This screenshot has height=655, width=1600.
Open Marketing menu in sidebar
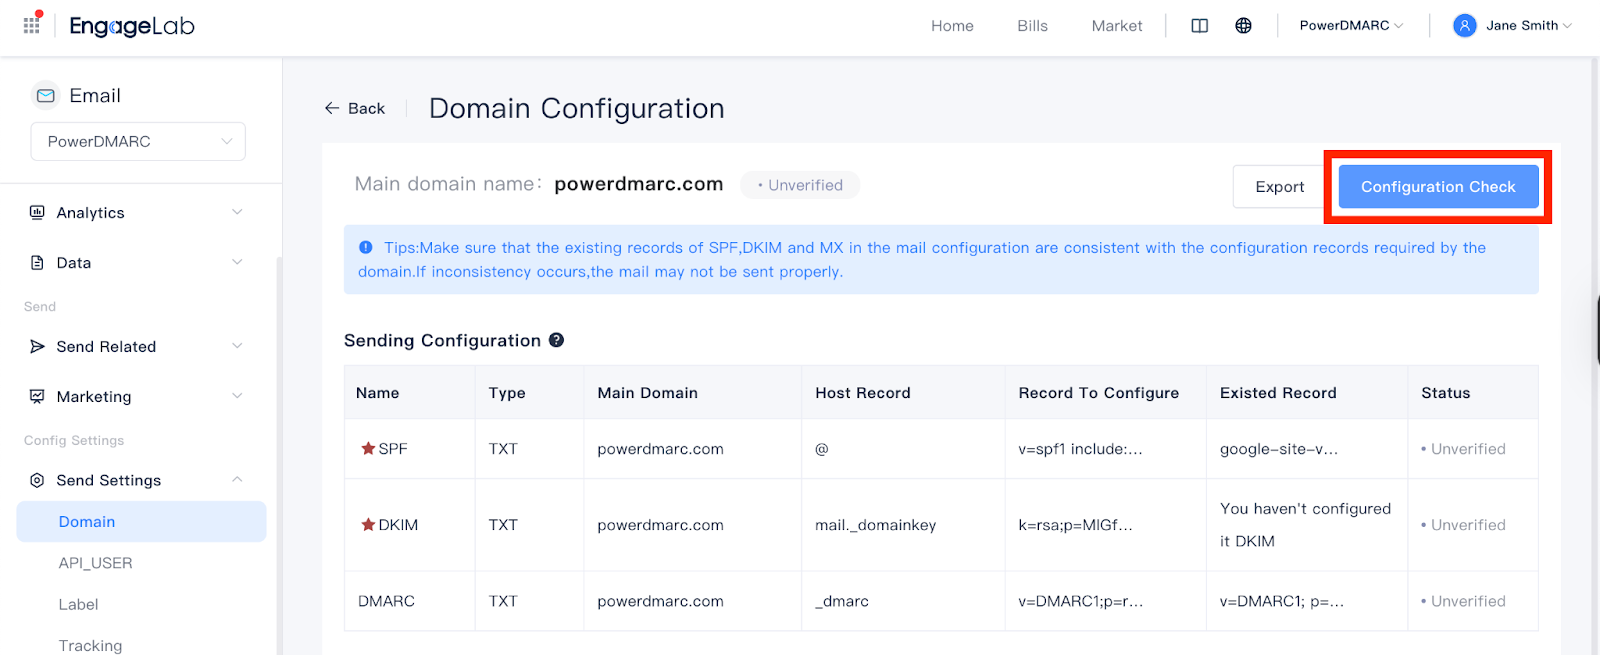pos(138,396)
